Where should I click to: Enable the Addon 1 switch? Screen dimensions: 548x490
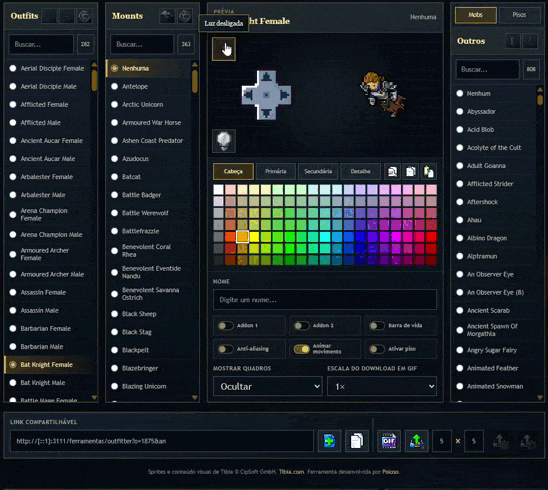click(226, 325)
